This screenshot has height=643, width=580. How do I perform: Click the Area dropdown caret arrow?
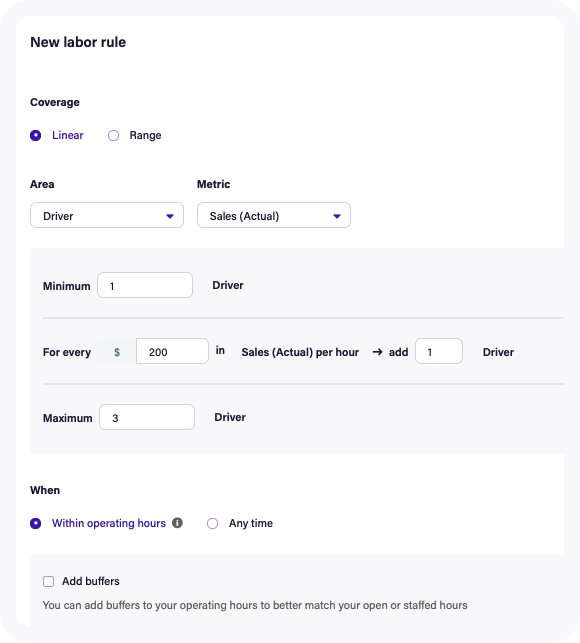point(170,216)
